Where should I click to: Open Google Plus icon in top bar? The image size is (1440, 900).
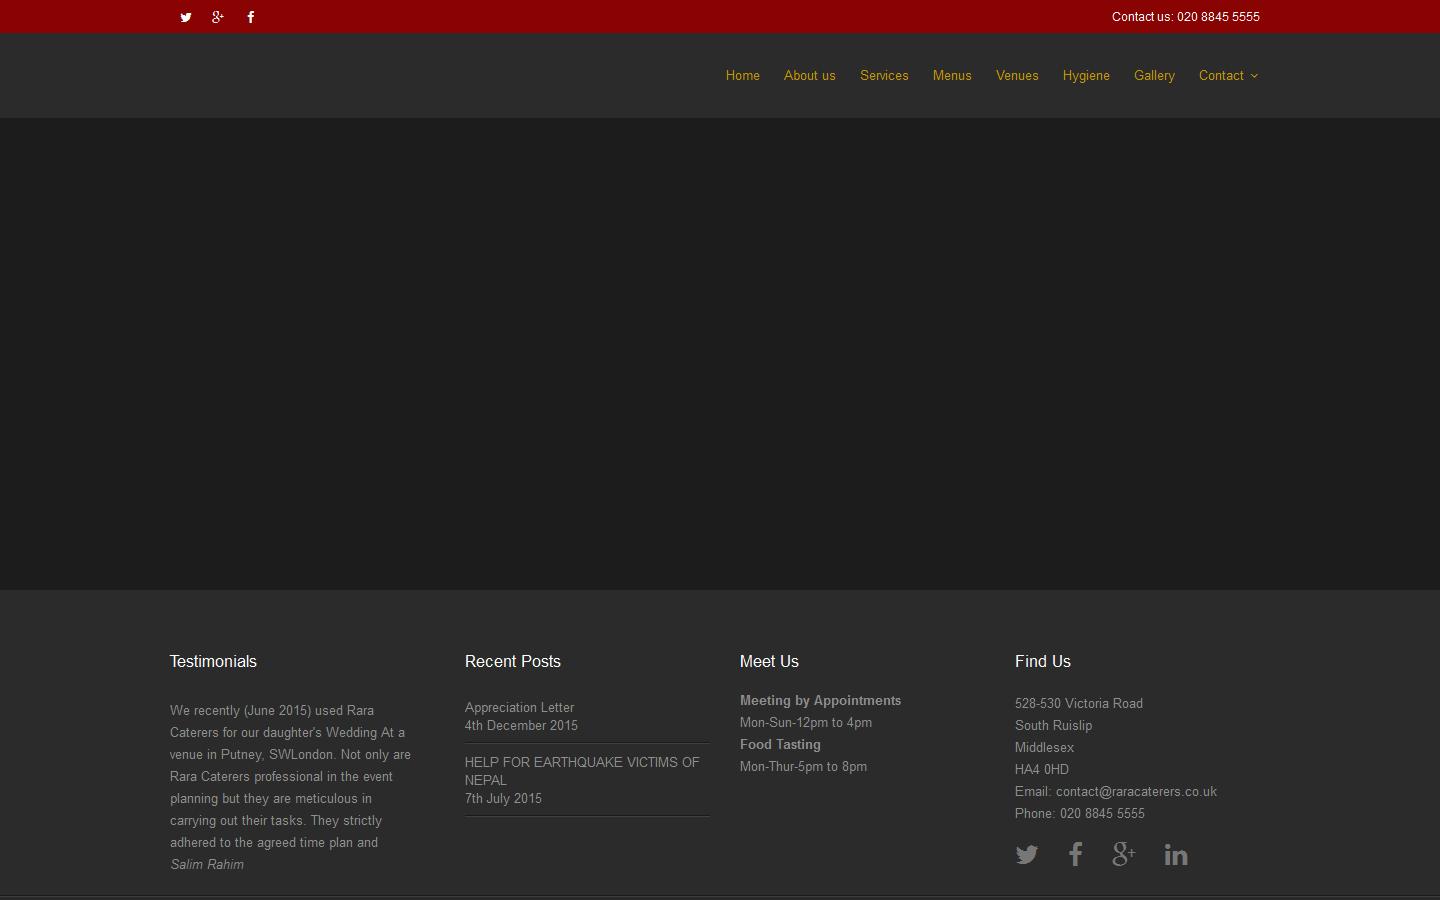218,17
